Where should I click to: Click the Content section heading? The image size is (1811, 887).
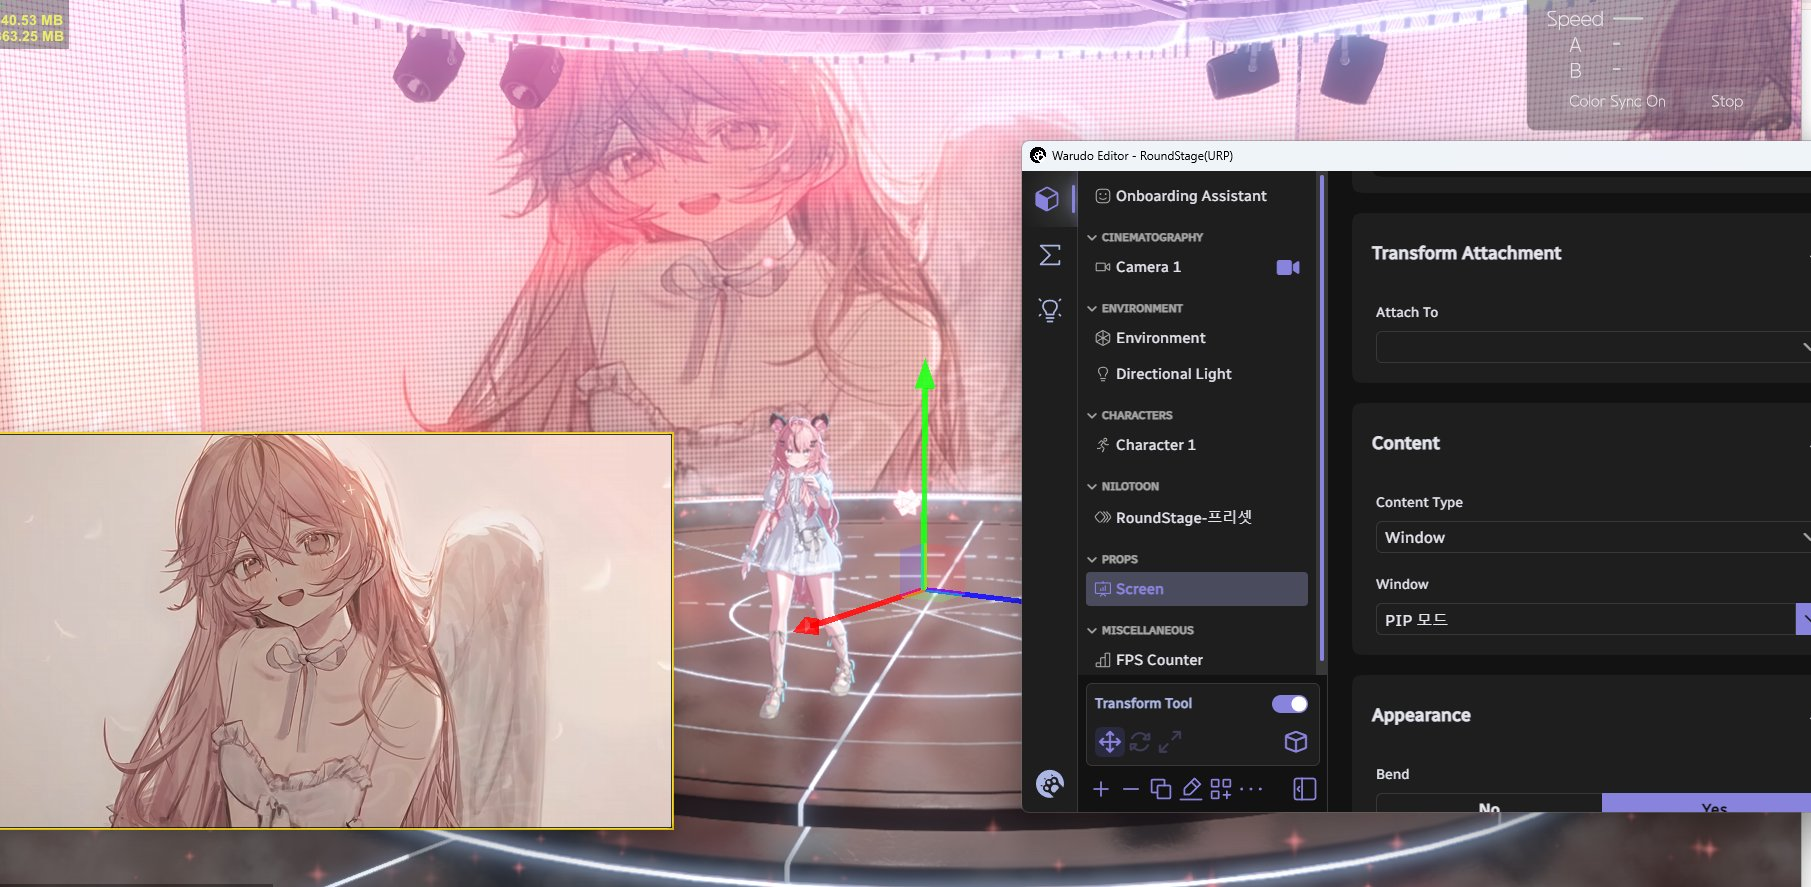pos(1405,443)
